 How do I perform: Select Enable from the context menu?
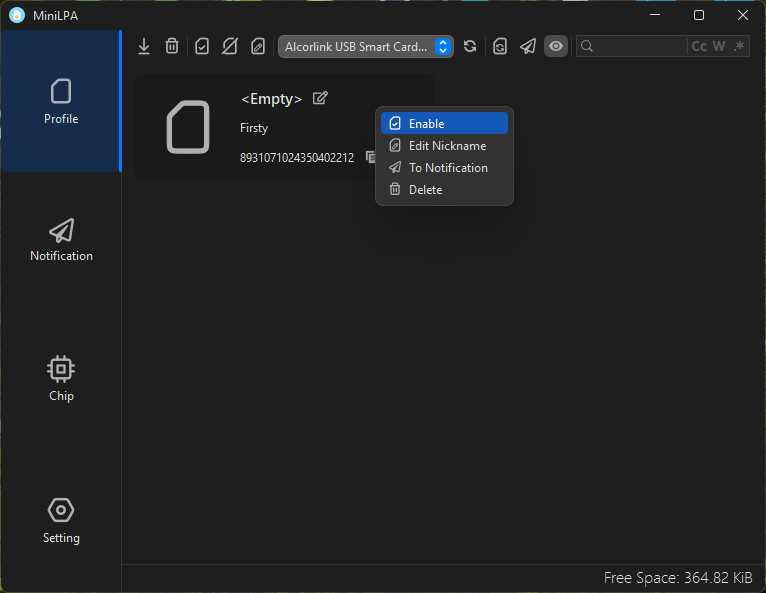(444, 123)
